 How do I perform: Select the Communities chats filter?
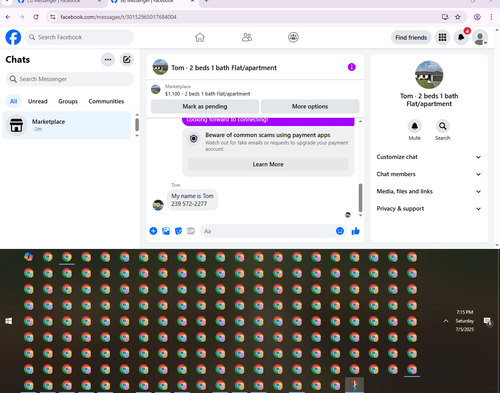tap(106, 101)
